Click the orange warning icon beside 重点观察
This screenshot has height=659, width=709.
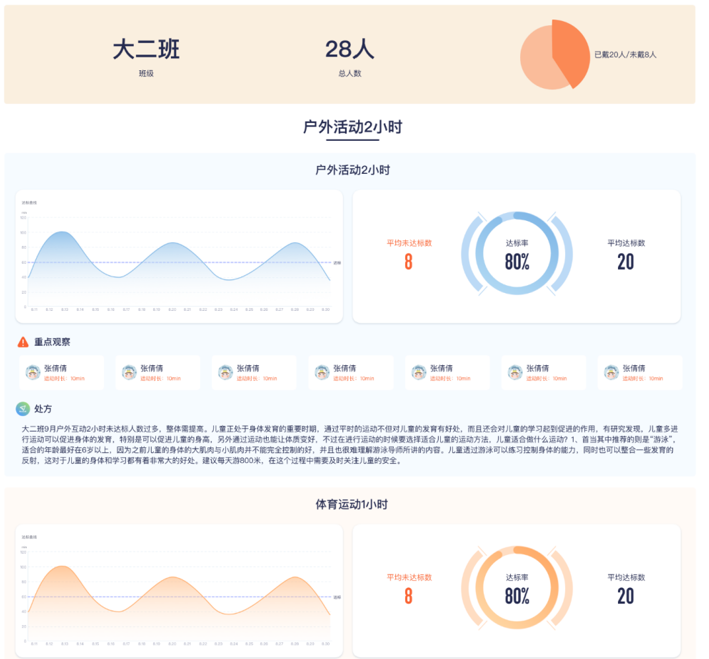click(23, 342)
